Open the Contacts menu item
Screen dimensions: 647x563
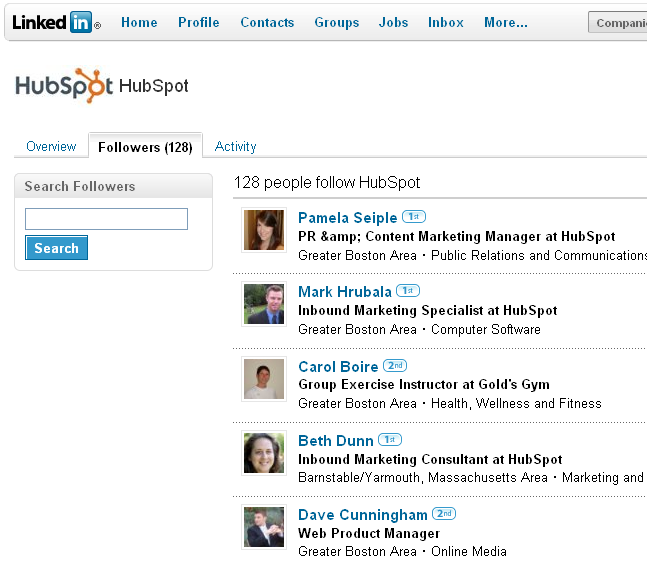point(267,22)
